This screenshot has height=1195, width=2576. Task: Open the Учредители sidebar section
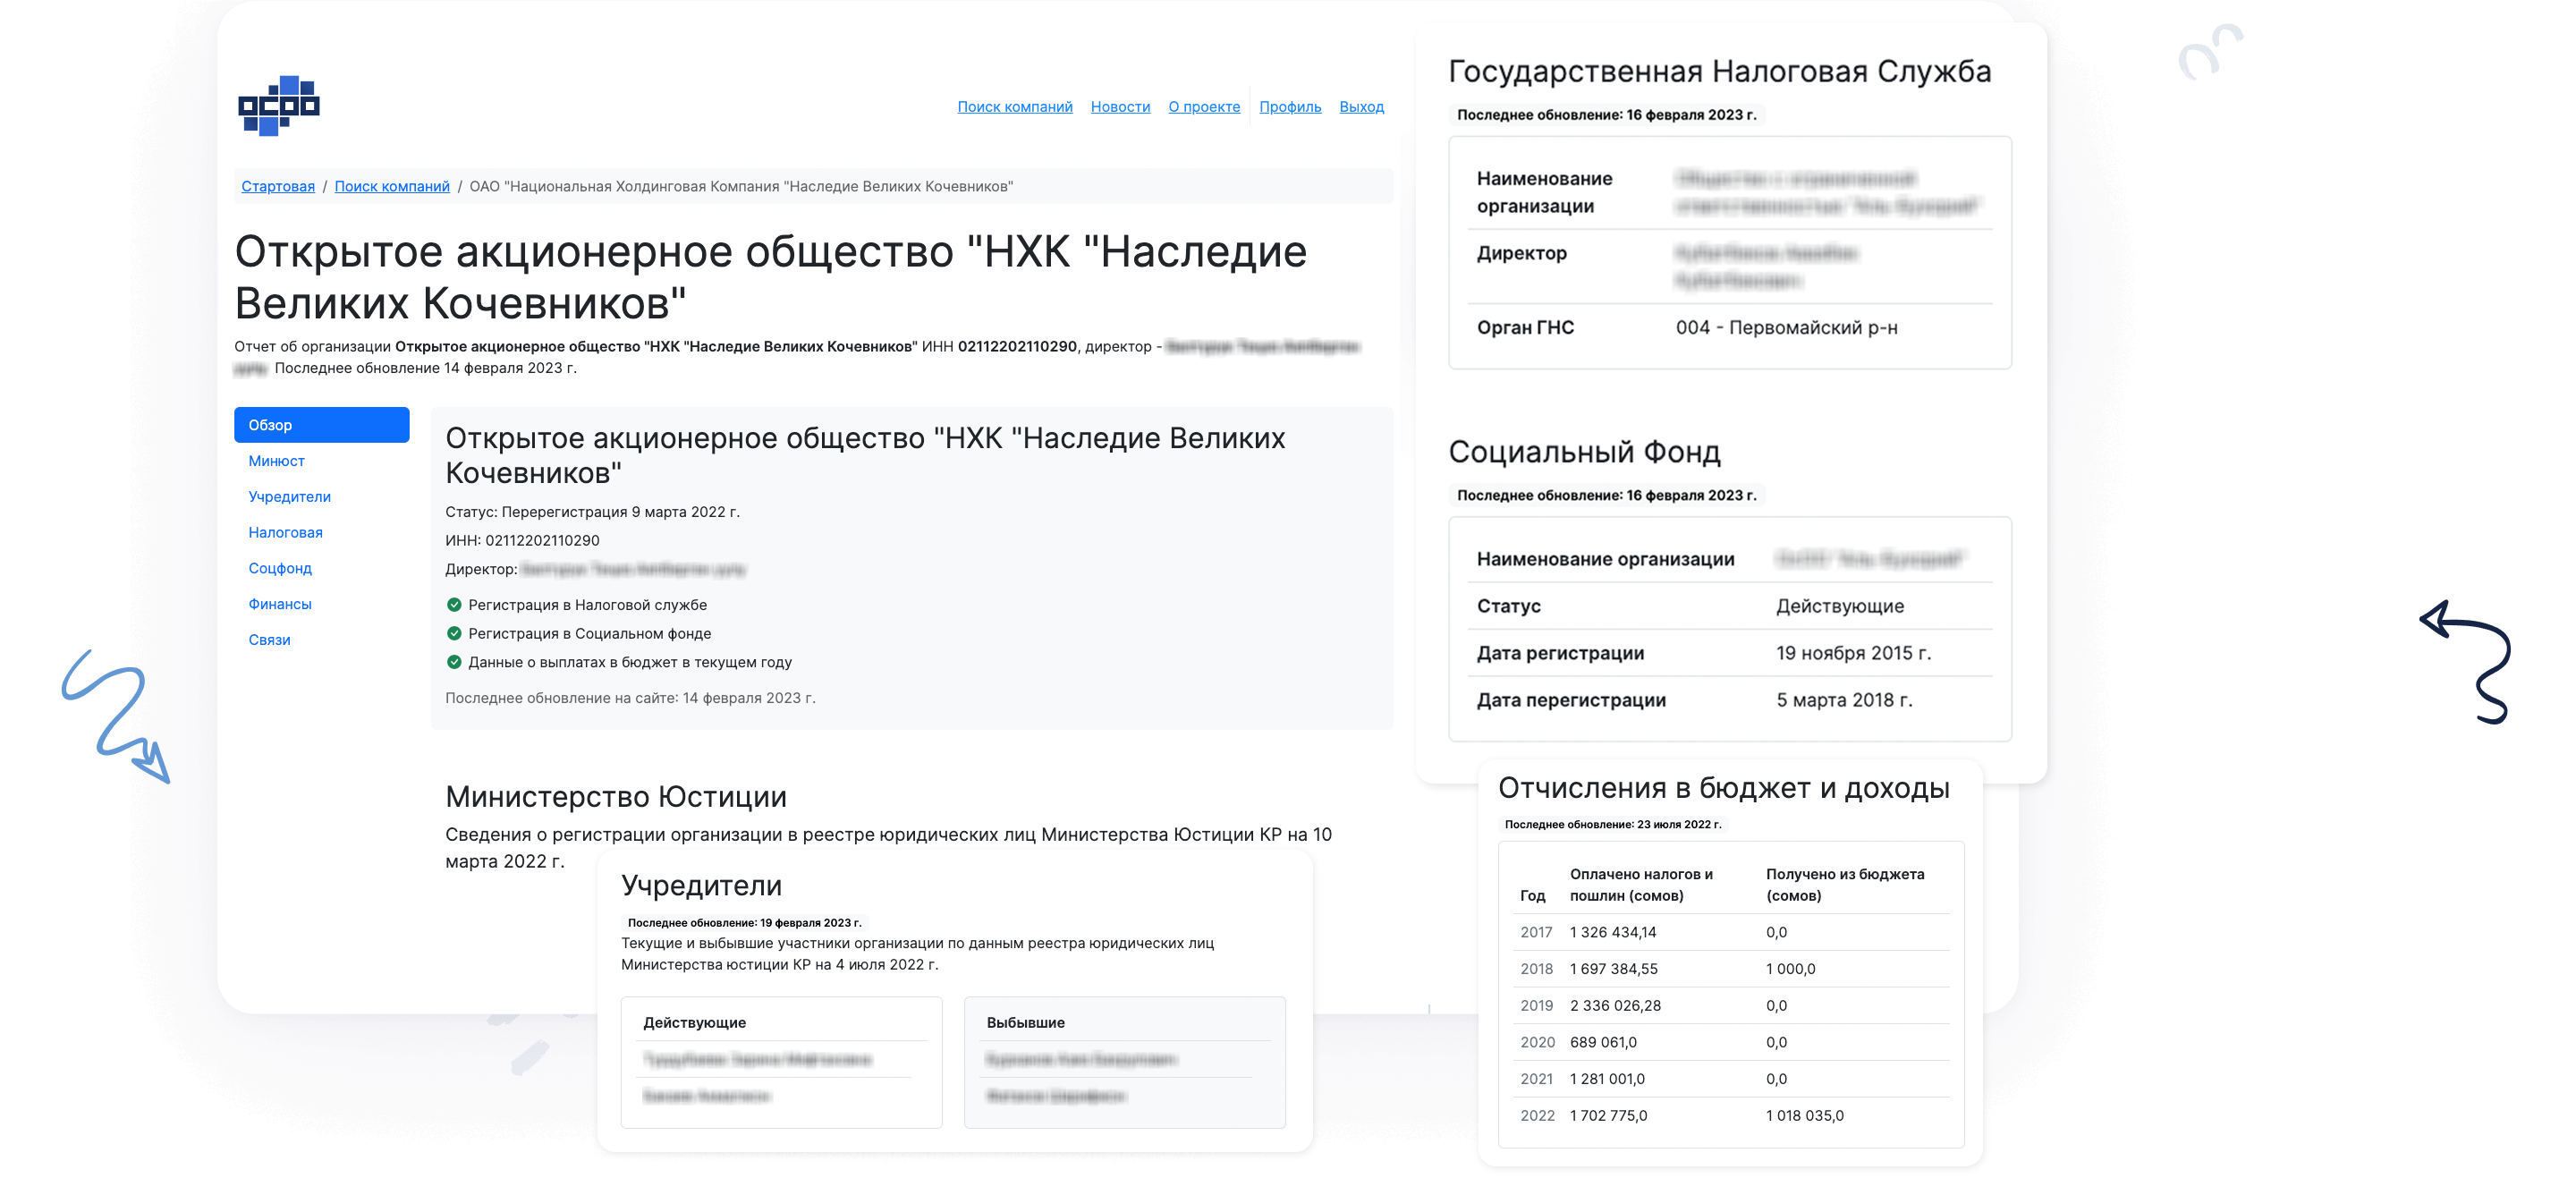(289, 497)
